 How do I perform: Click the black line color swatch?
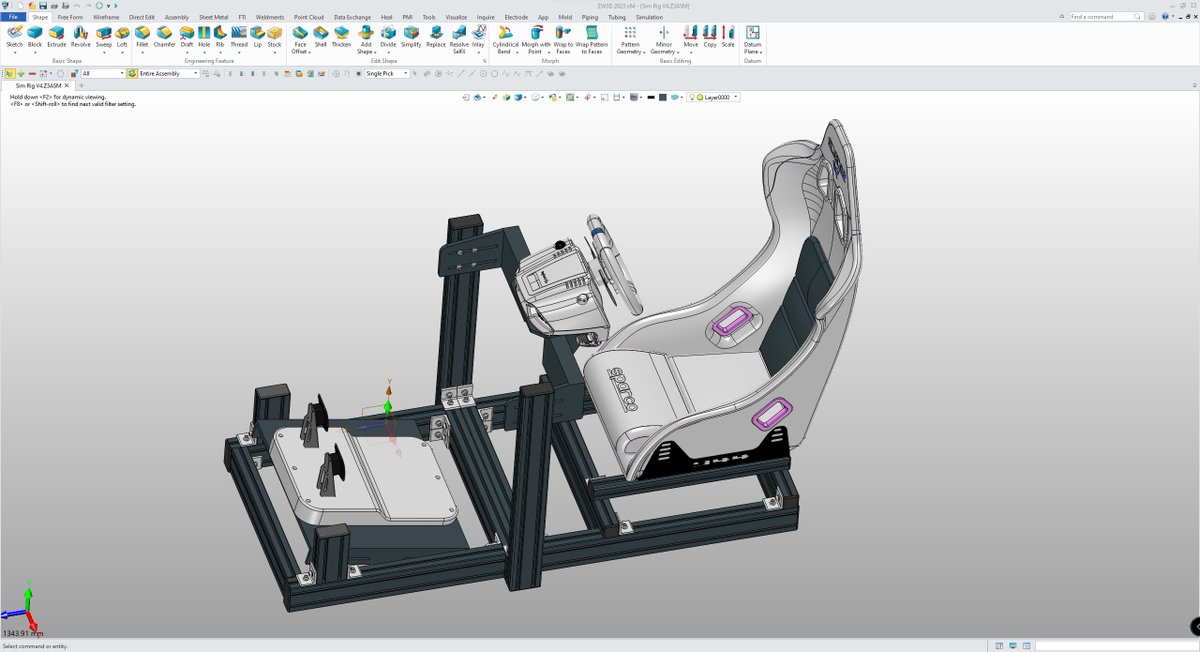point(651,97)
